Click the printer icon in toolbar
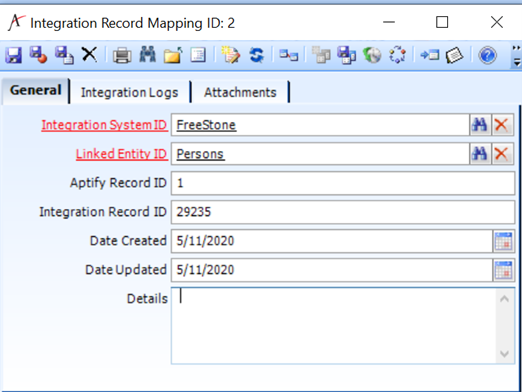Screen dimensions: 522x392 tap(122, 55)
